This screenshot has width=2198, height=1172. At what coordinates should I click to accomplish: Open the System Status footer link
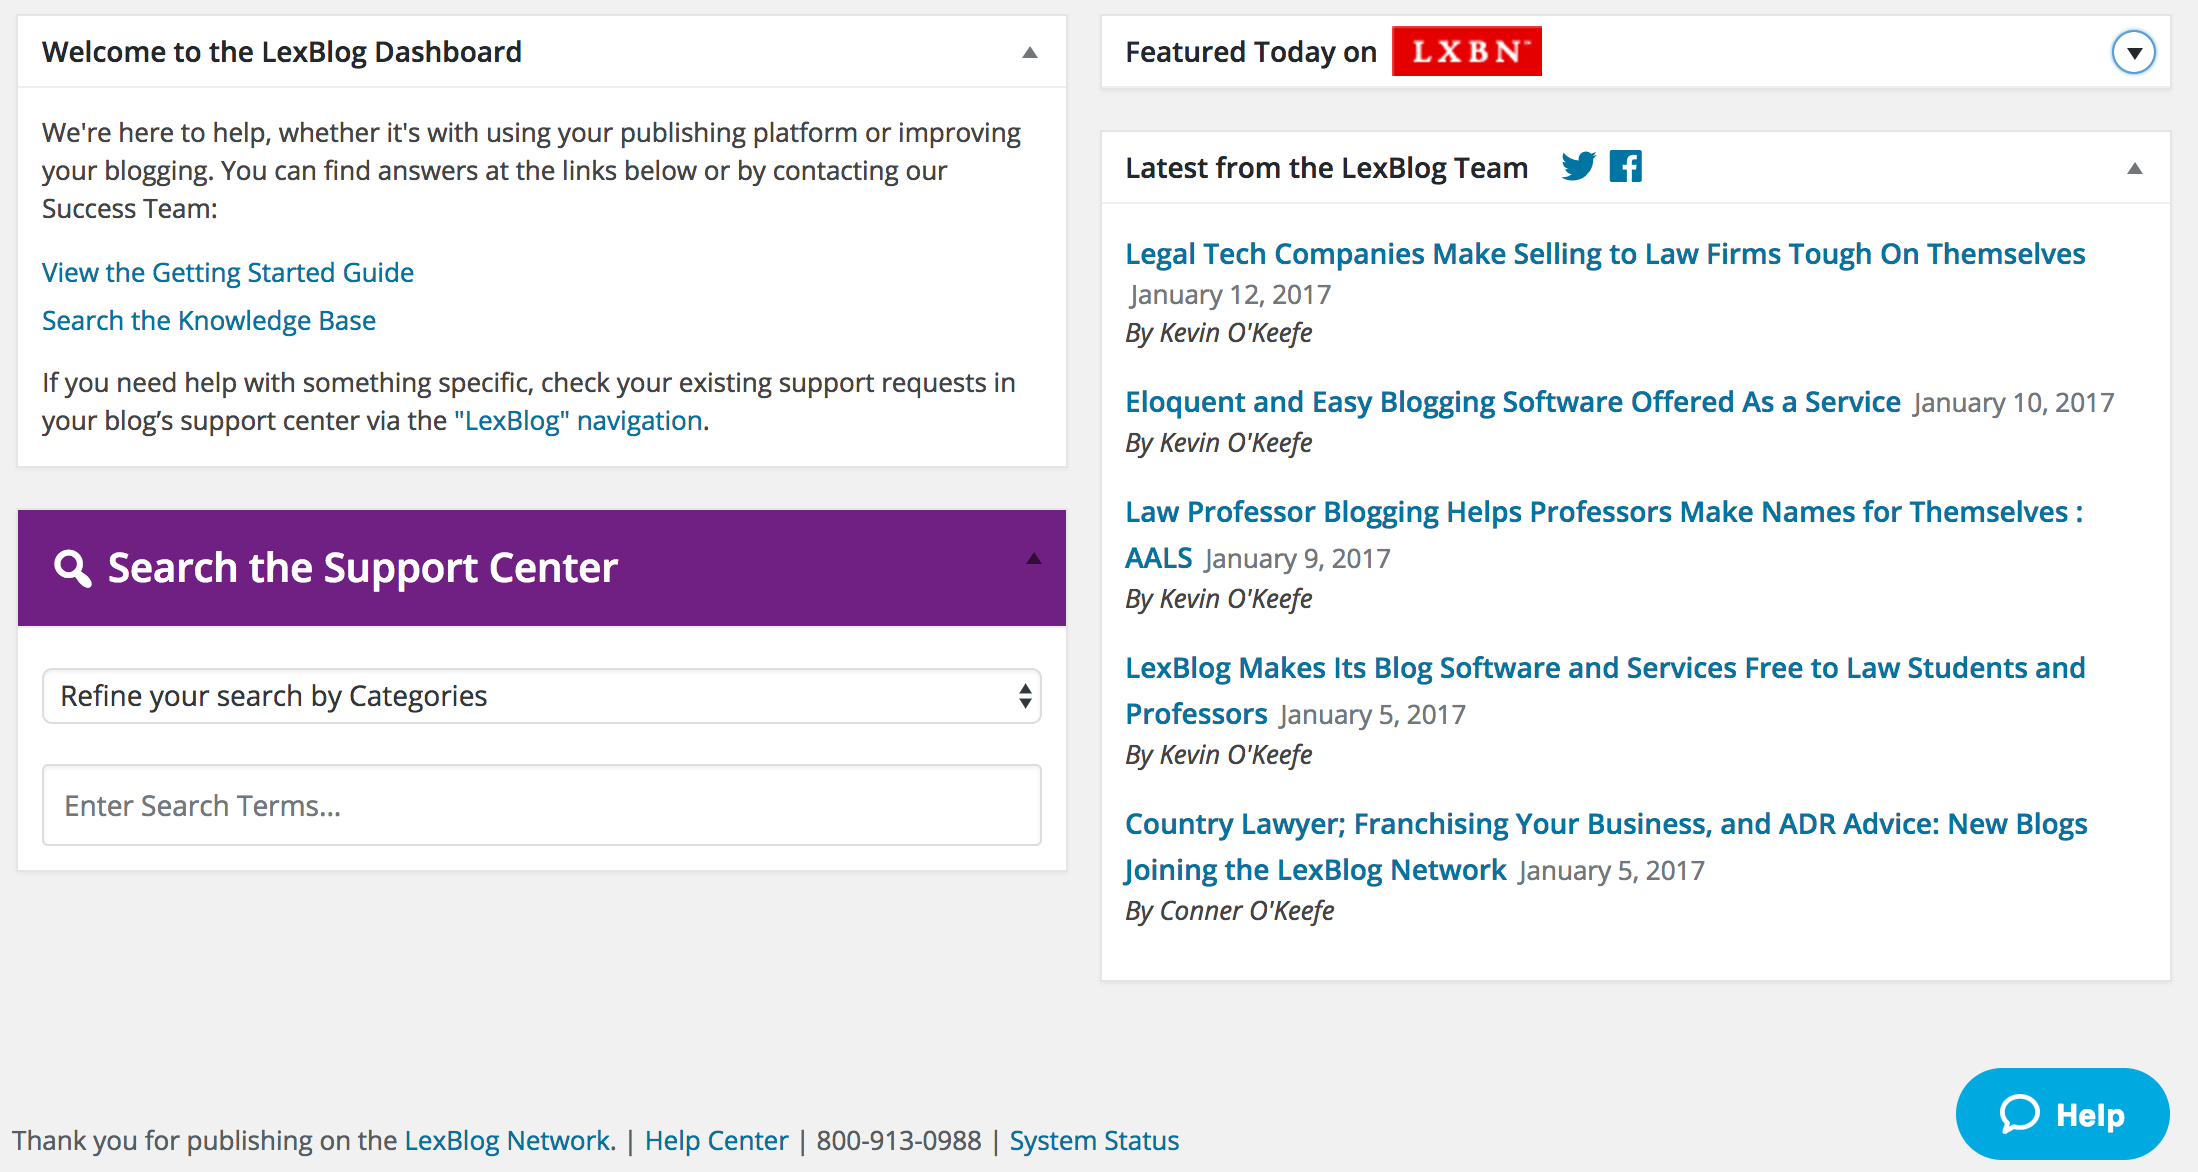point(1094,1140)
